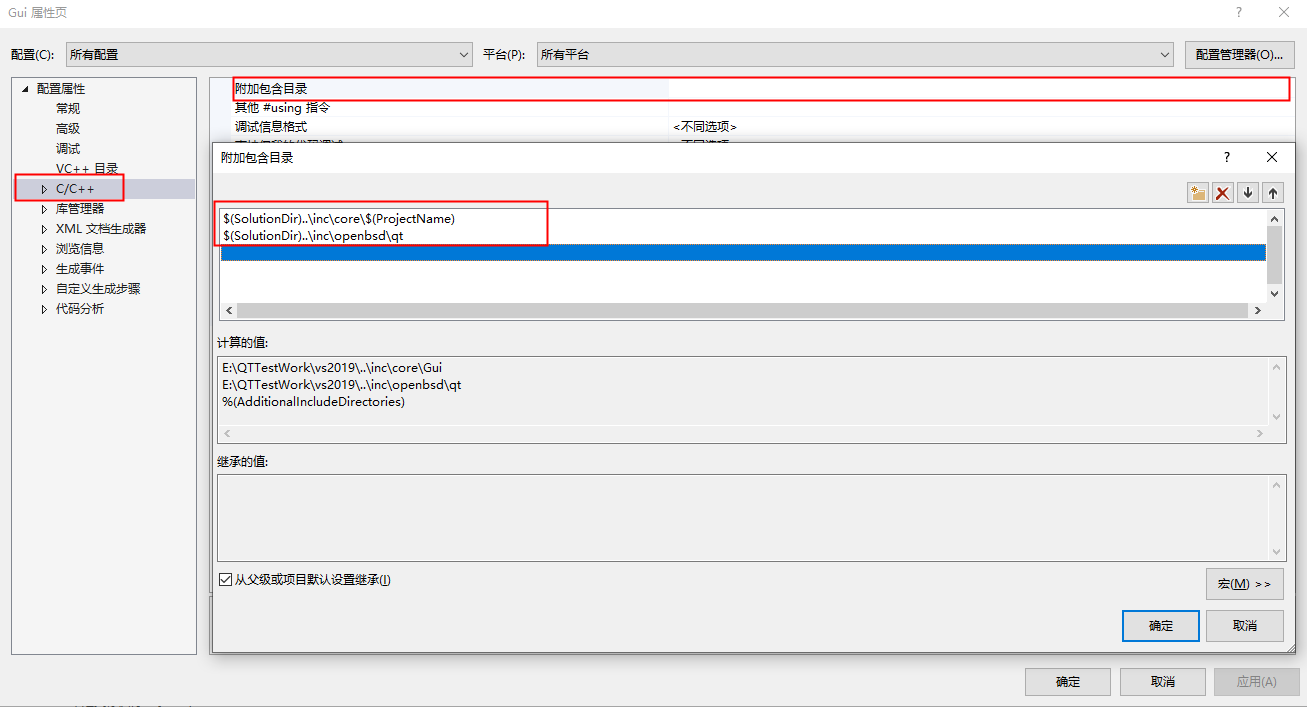The image size is (1307, 707).
Task: Click the down arrow on the include list scrollbar
Action: point(1274,293)
